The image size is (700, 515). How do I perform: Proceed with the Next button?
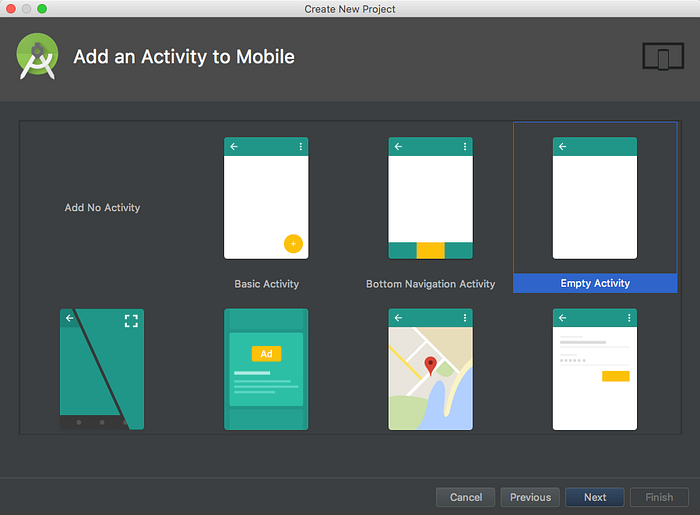point(595,497)
